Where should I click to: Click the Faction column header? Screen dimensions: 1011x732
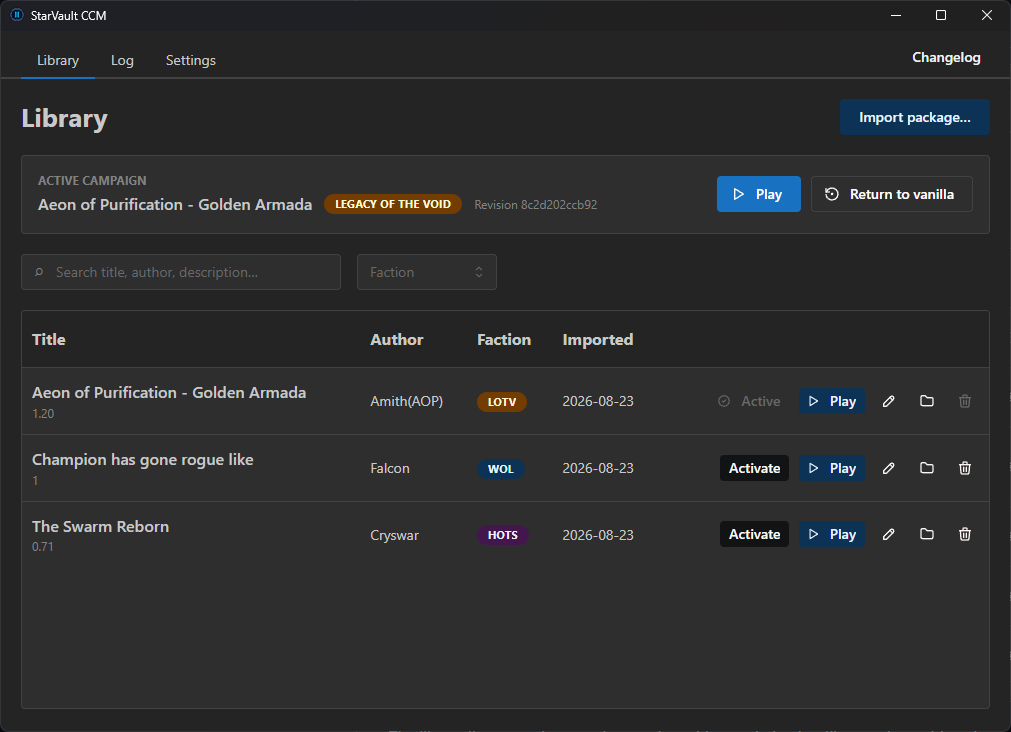504,340
